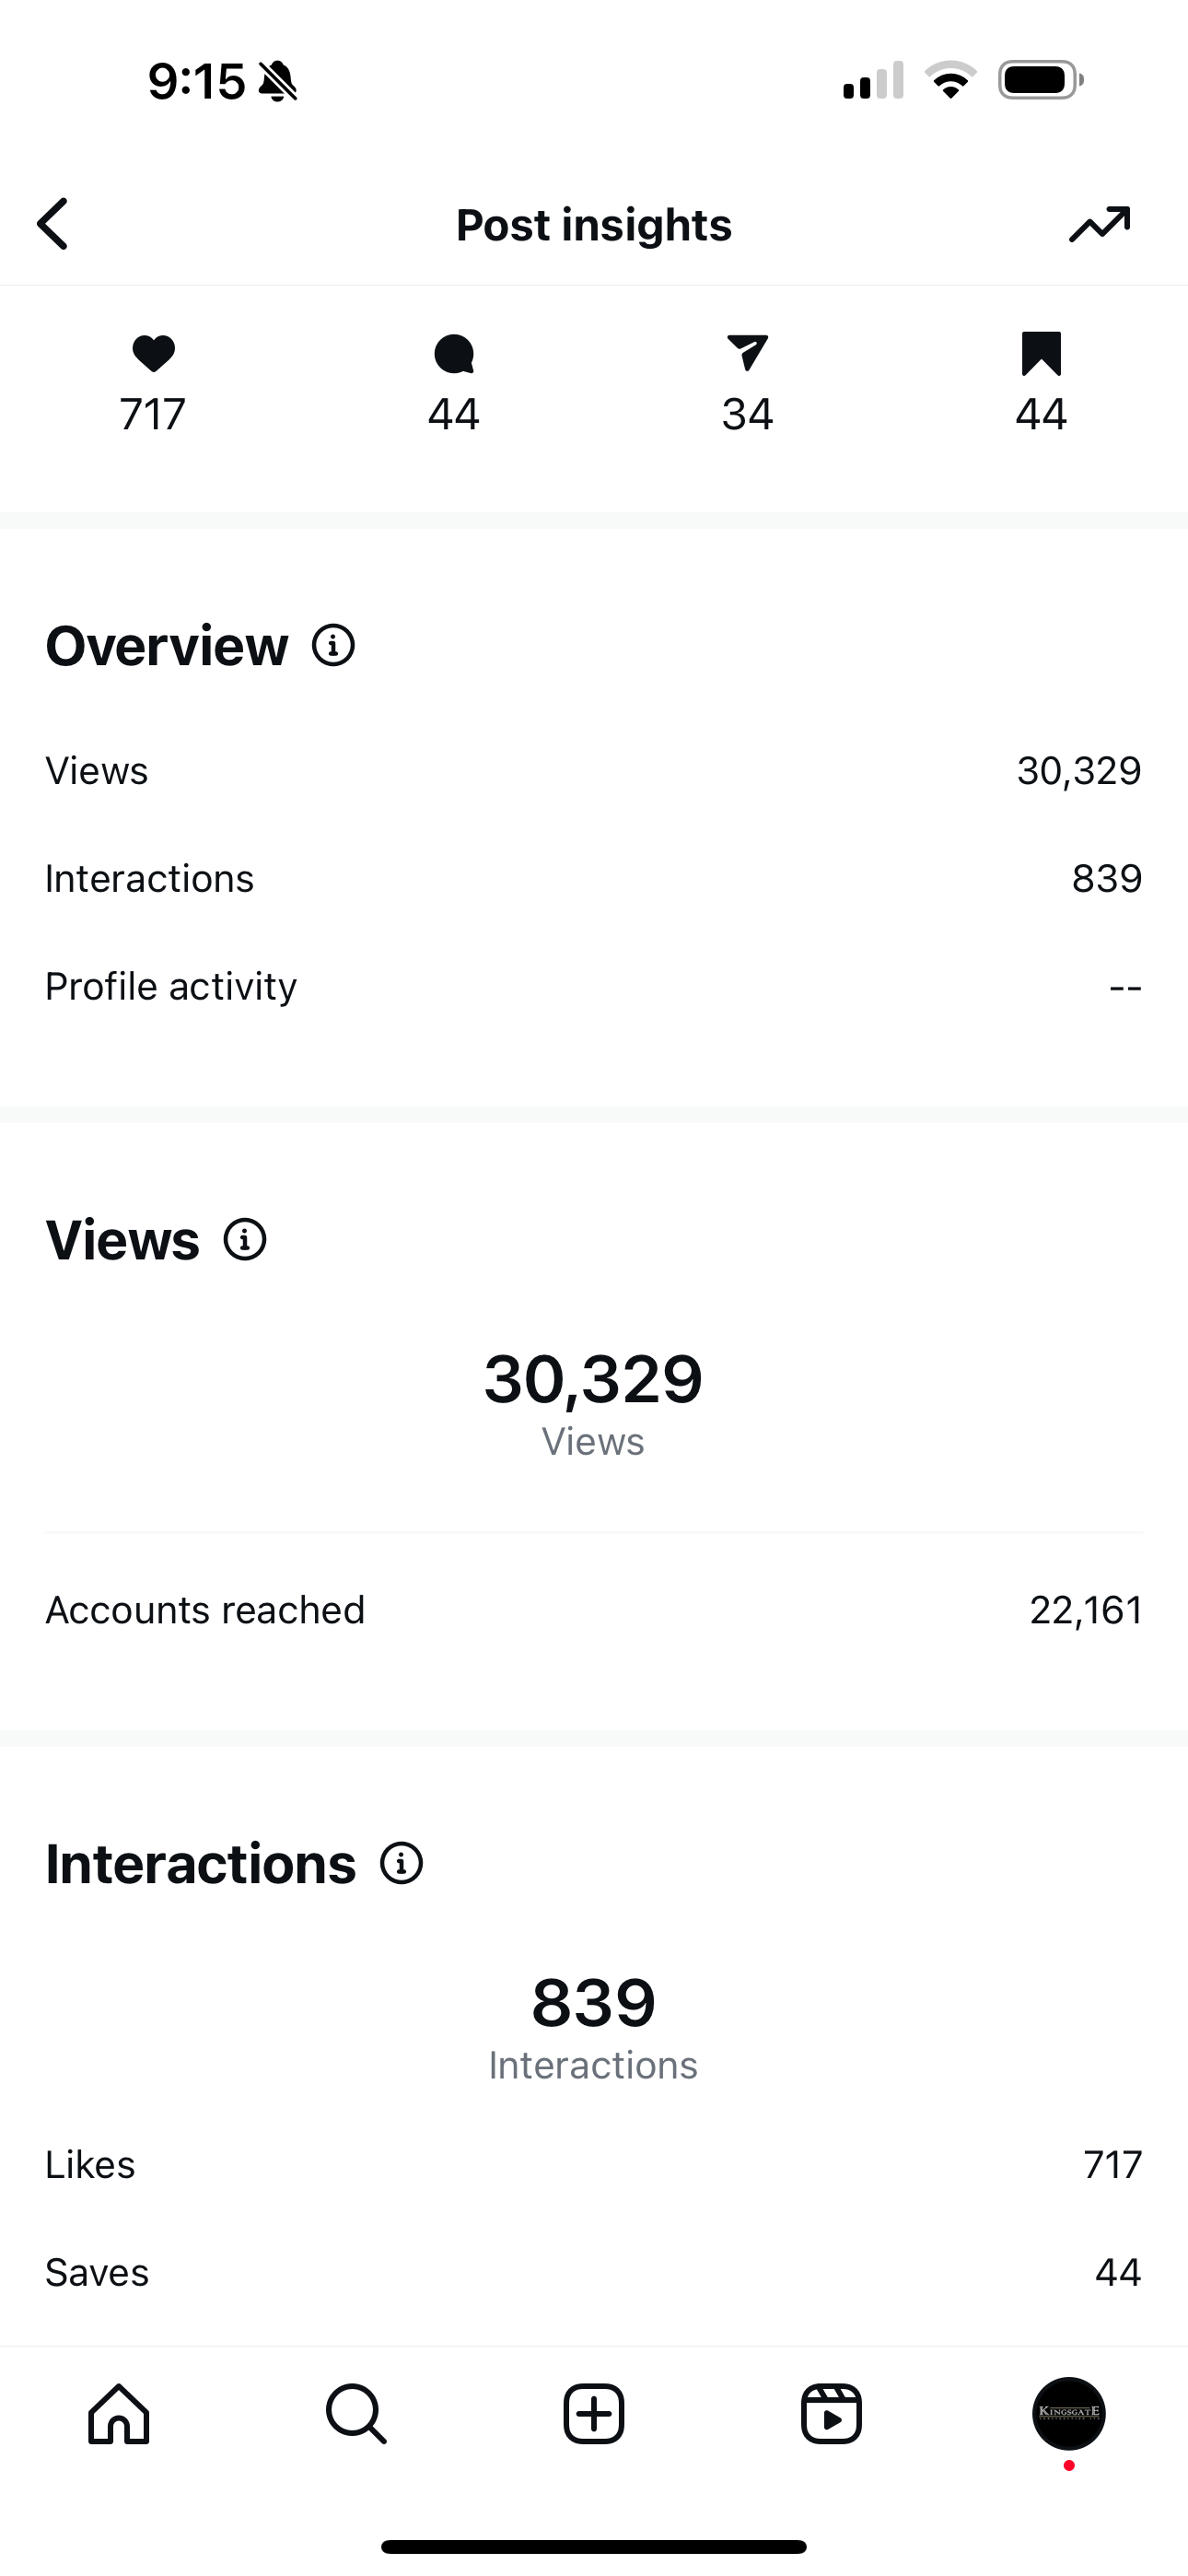Tap the back chevron arrow

point(53,223)
